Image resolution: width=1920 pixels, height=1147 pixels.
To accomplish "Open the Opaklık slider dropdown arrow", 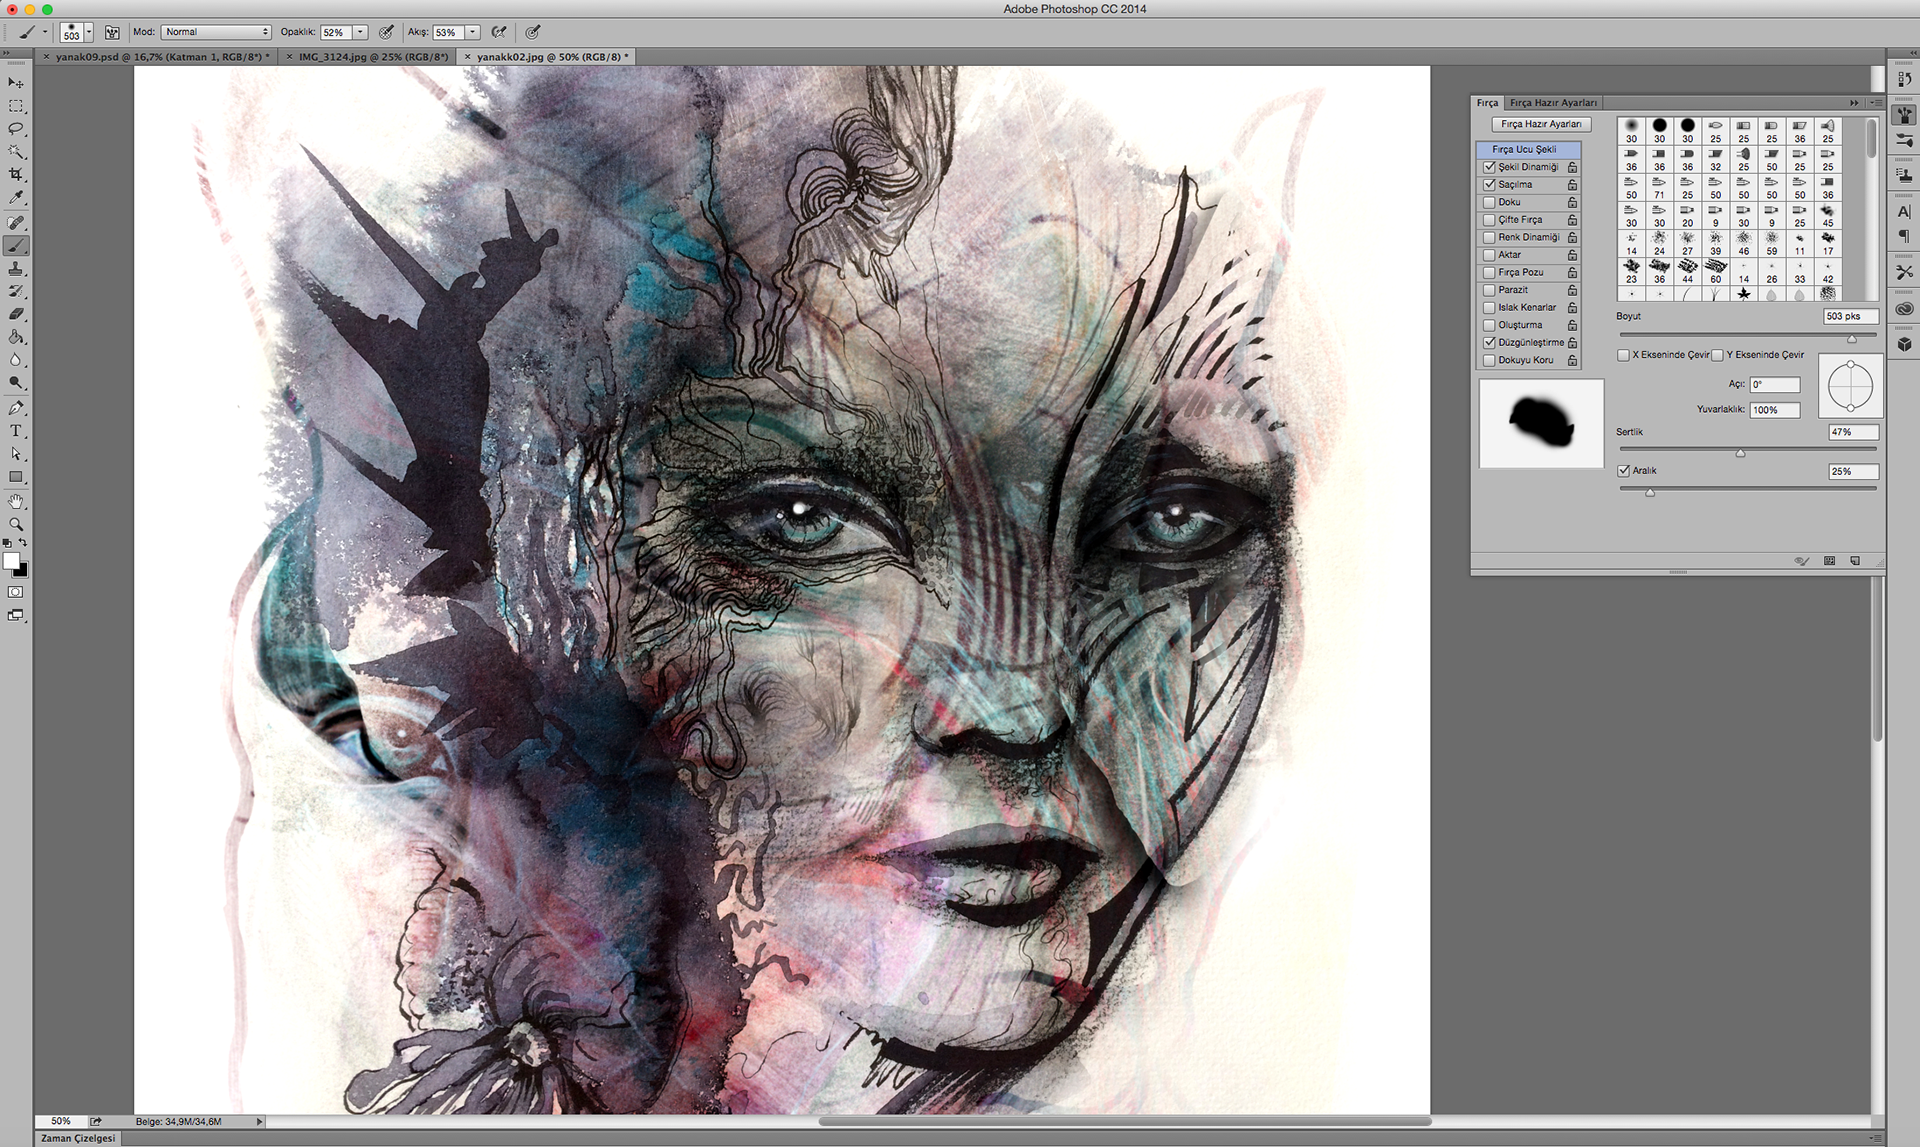I will pos(361,32).
